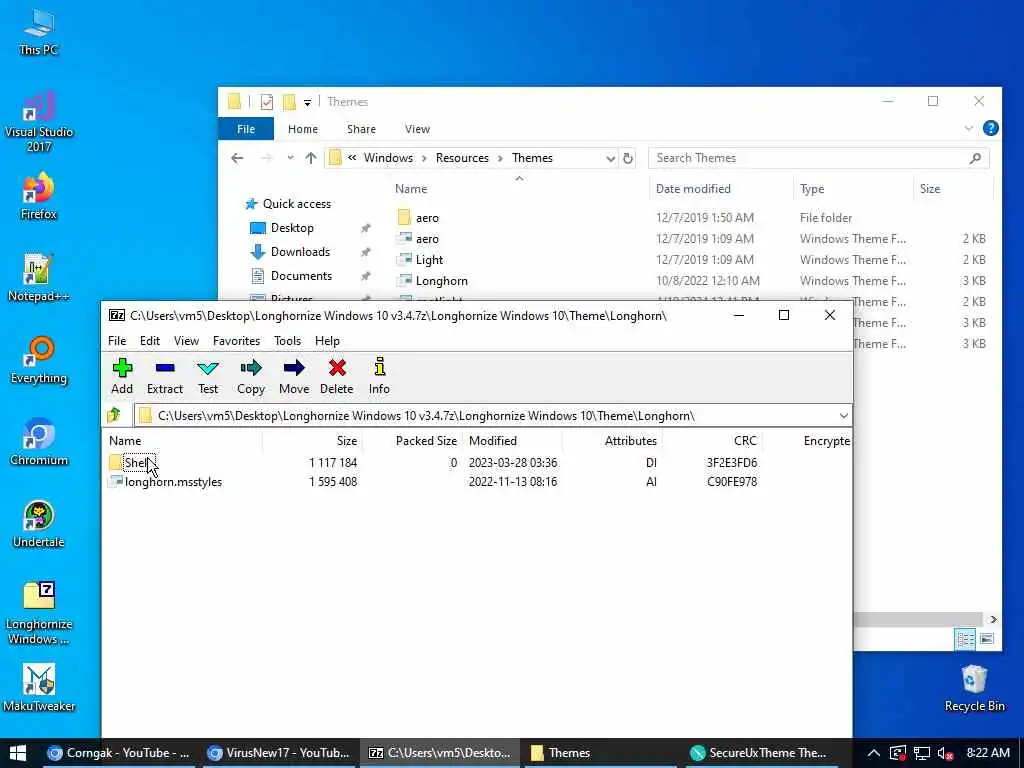The width and height of the screenshot is (1024, 768).
Task: Go up one folder level in 7-Zip
Action: [115, 415]
